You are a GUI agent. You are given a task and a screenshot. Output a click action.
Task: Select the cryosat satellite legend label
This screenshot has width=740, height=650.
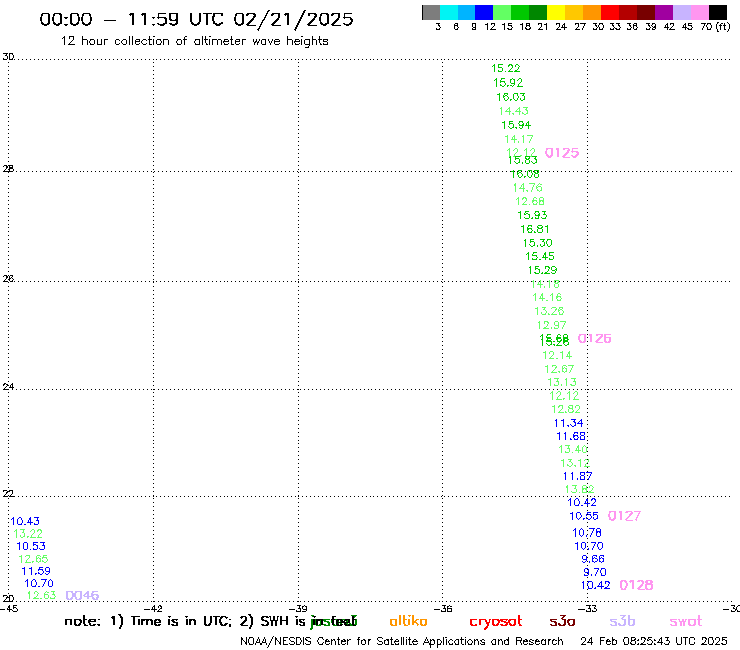point(496,622)
